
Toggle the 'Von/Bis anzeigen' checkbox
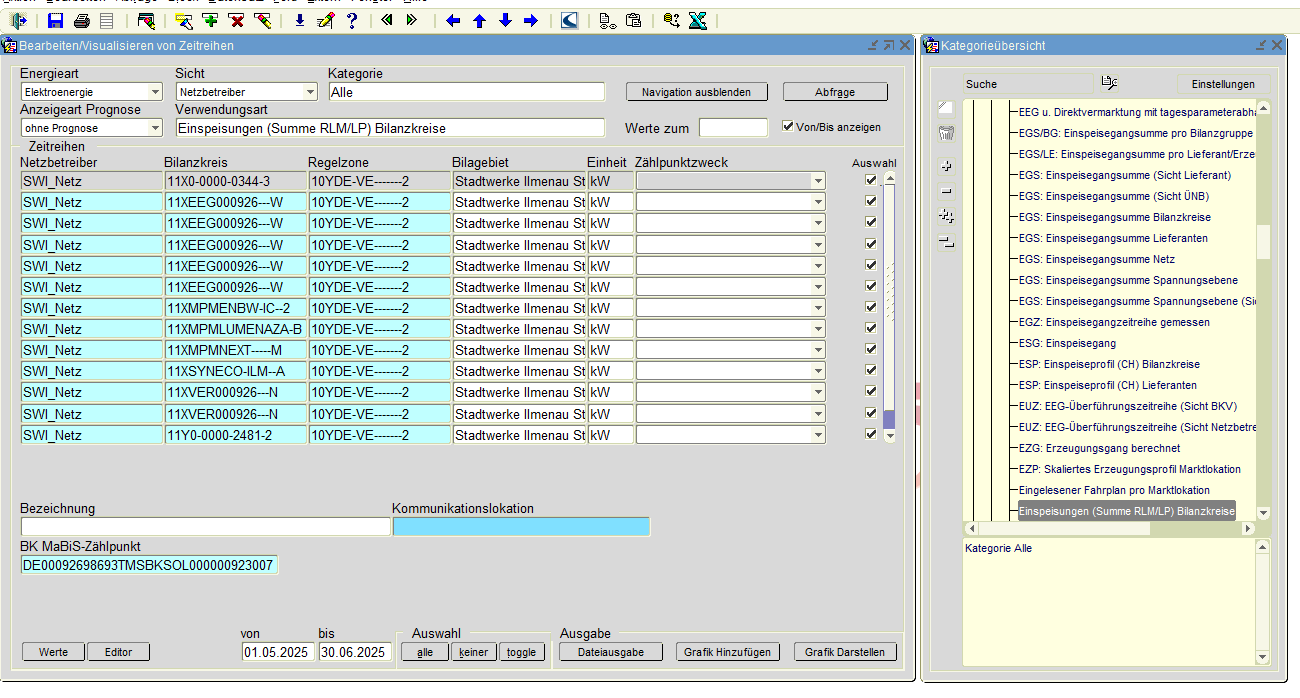788,127
